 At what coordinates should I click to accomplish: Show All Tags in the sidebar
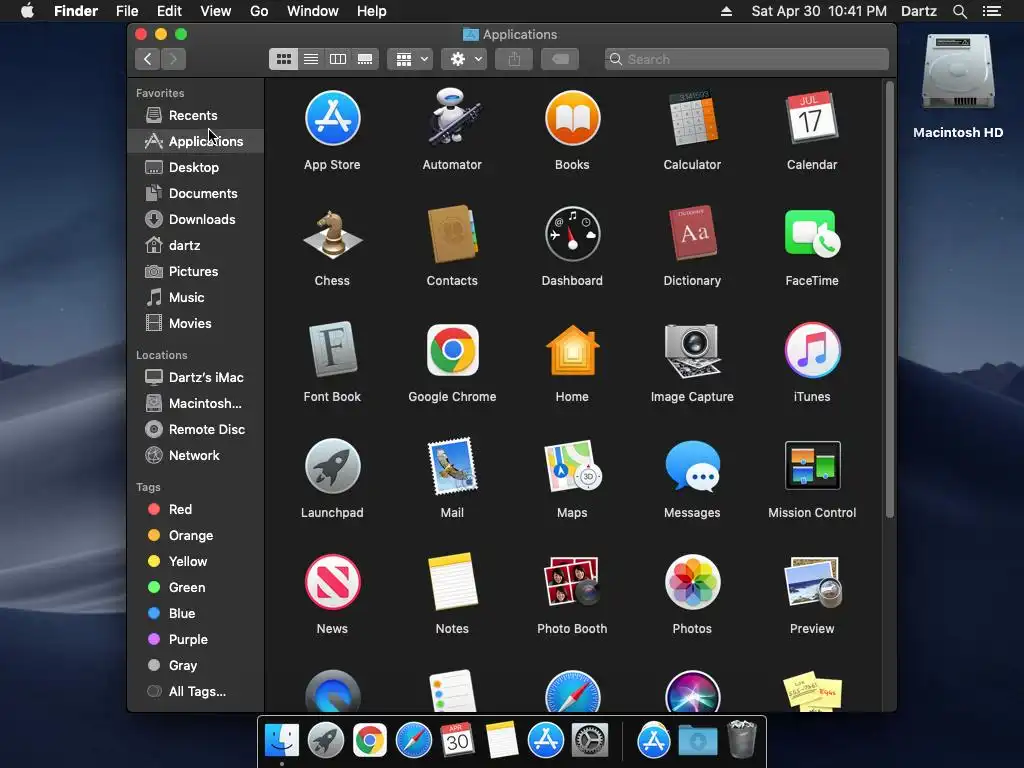(196, 692)
